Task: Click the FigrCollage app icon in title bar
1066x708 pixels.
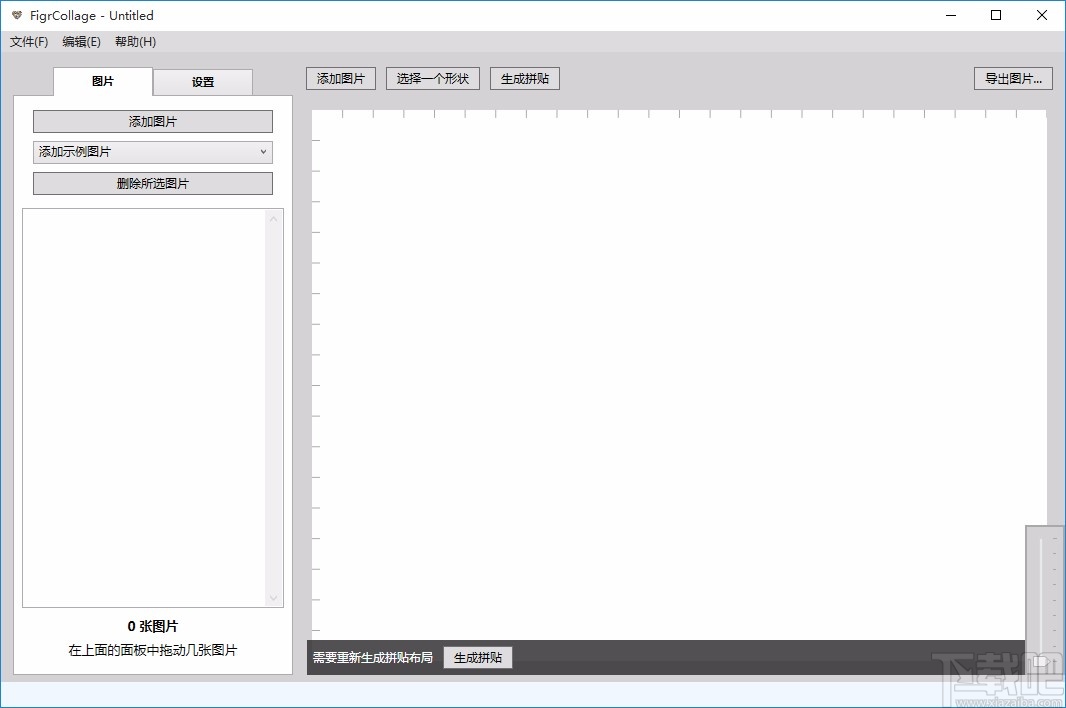Action: [17, 15]
